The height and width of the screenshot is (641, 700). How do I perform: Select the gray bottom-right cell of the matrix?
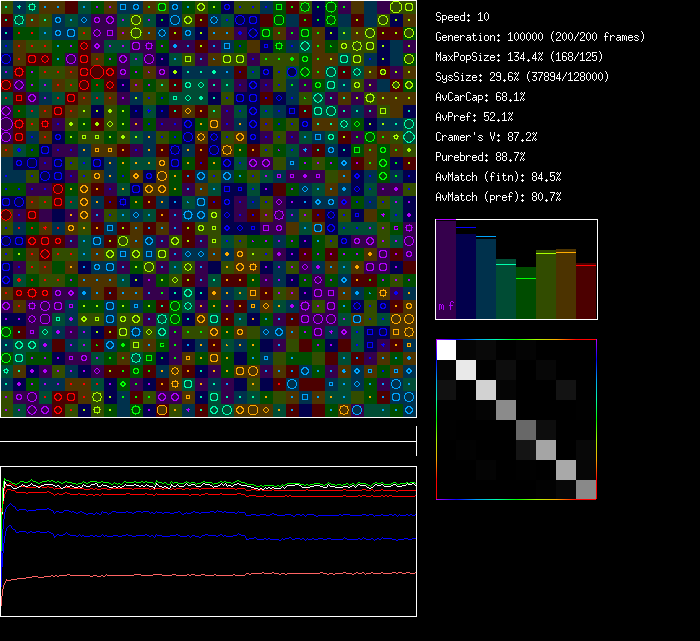[586, 489]
